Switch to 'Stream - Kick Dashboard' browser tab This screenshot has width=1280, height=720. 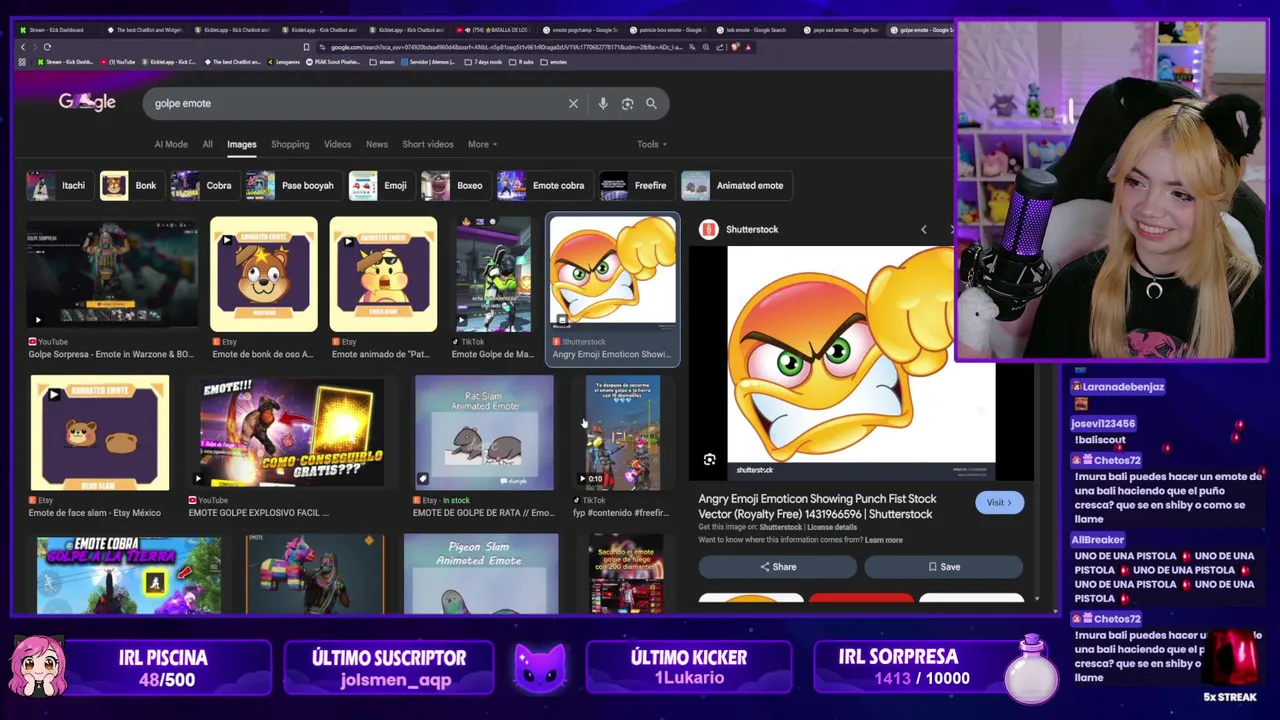(56, 30)
